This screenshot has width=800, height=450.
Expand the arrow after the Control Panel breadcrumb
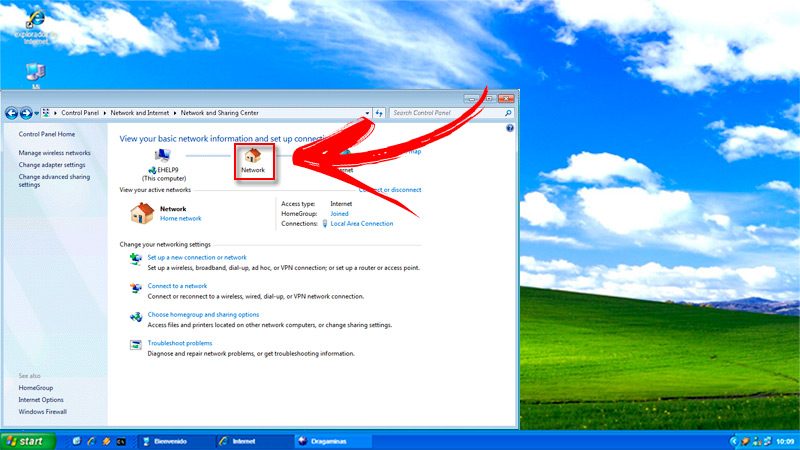[105, 113]
